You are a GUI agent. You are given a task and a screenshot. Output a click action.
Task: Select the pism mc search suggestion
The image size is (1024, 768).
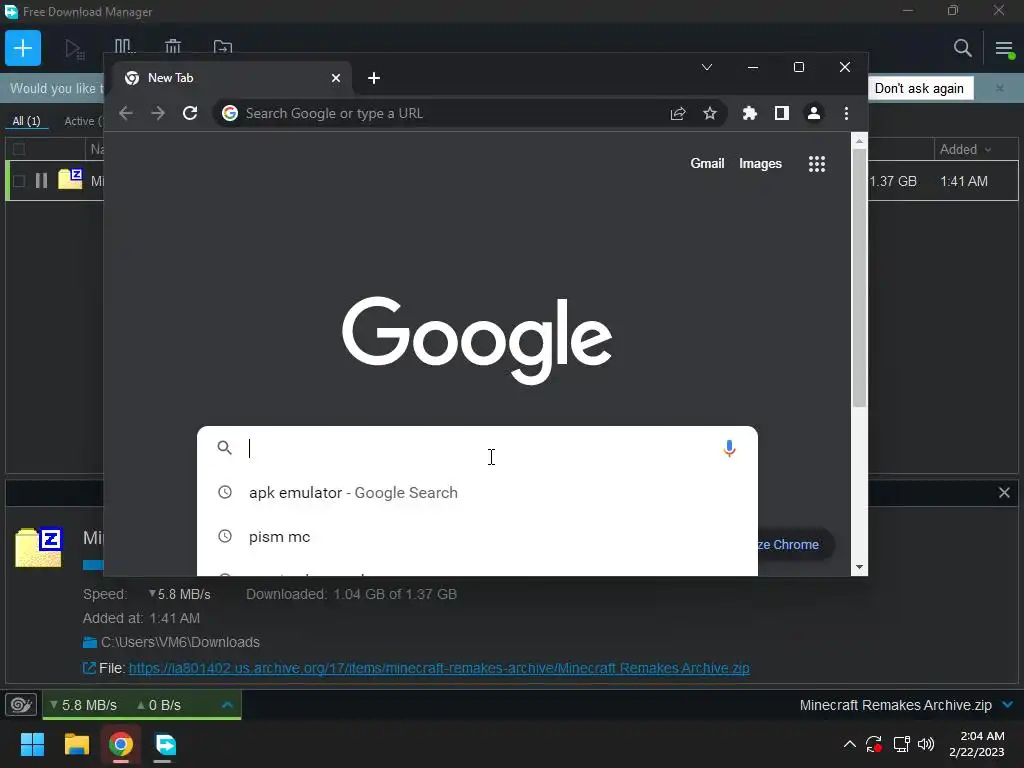(477, 537)
